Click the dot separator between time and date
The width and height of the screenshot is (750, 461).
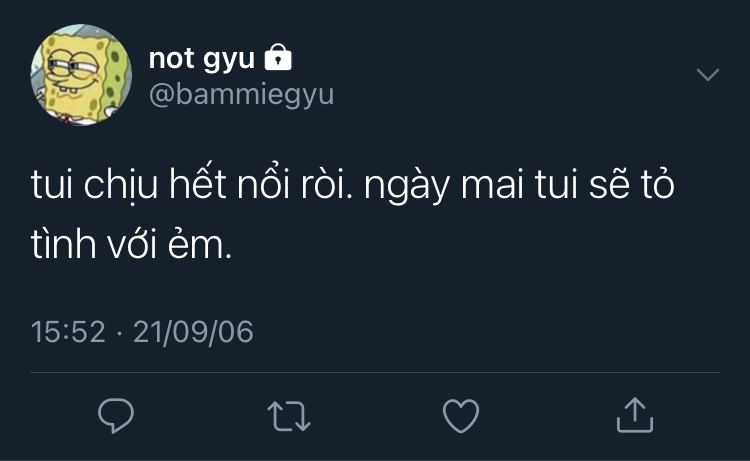coord(118,331)
